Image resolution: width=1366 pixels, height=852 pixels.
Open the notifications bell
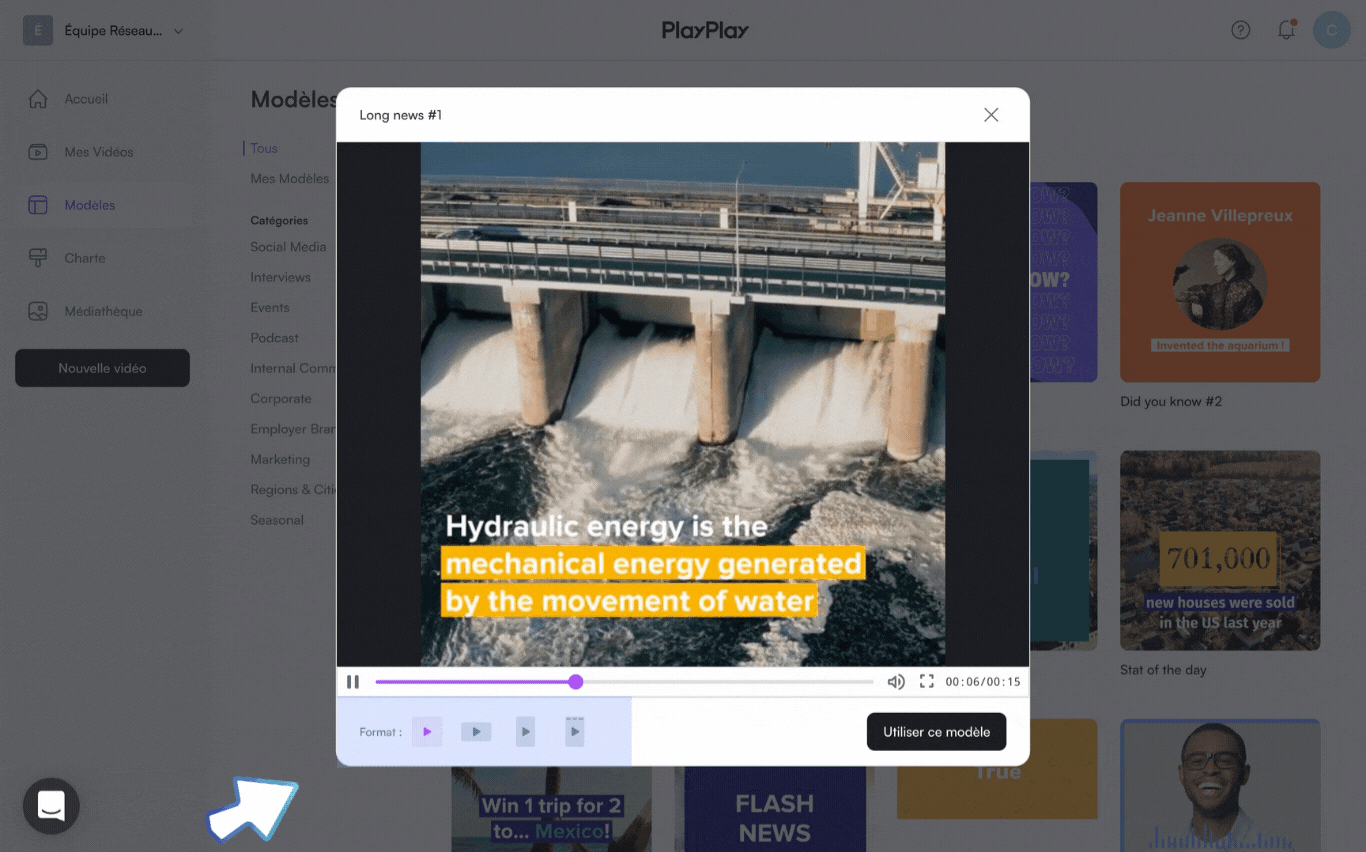[x=1287, y=30]
